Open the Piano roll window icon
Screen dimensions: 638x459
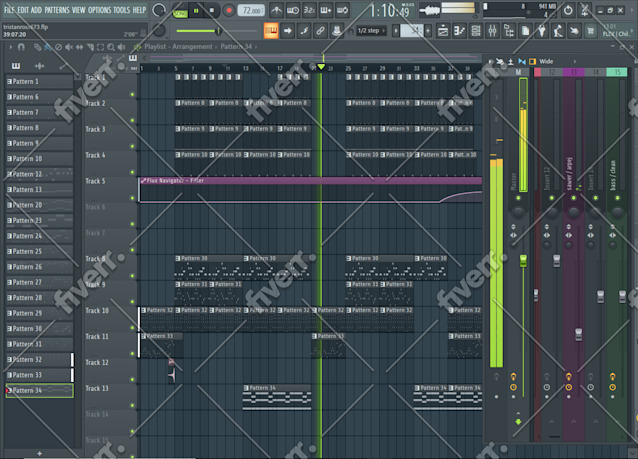(x=459, y=31)
